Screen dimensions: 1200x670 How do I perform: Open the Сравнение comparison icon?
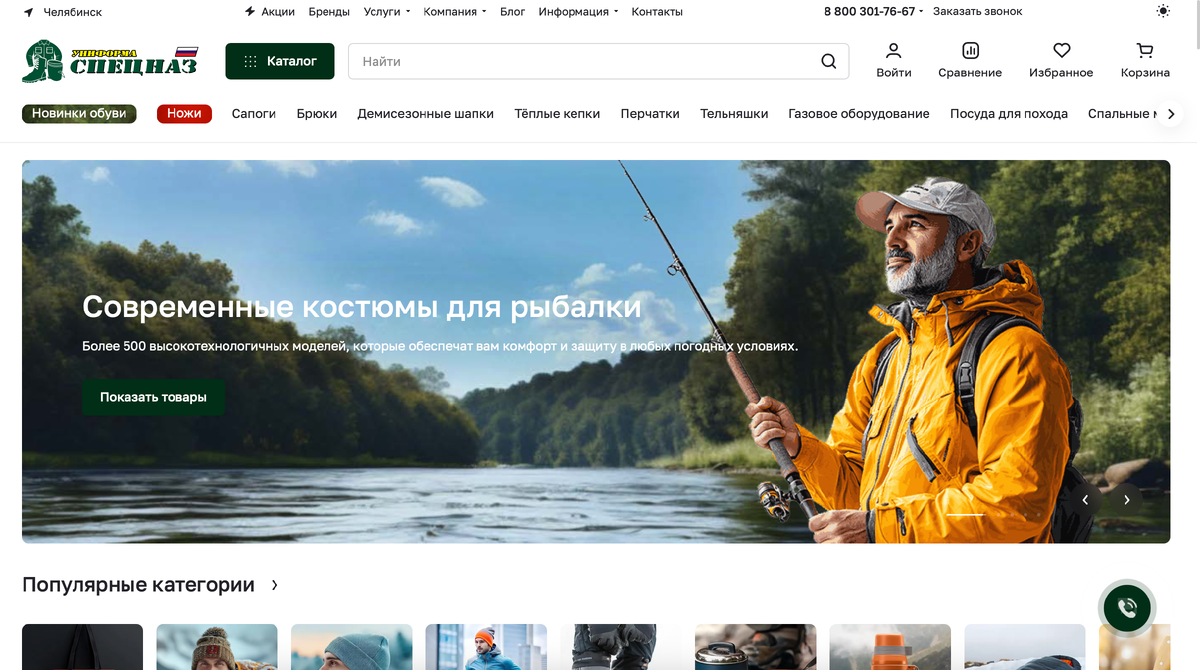point(970,50)
